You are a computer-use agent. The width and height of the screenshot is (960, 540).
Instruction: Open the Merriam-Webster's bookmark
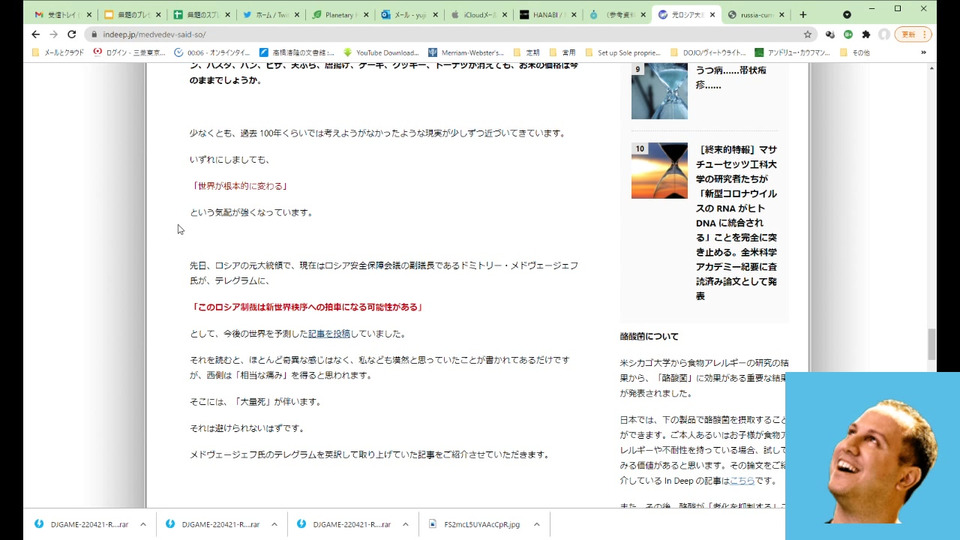click(x=466, y=53)
